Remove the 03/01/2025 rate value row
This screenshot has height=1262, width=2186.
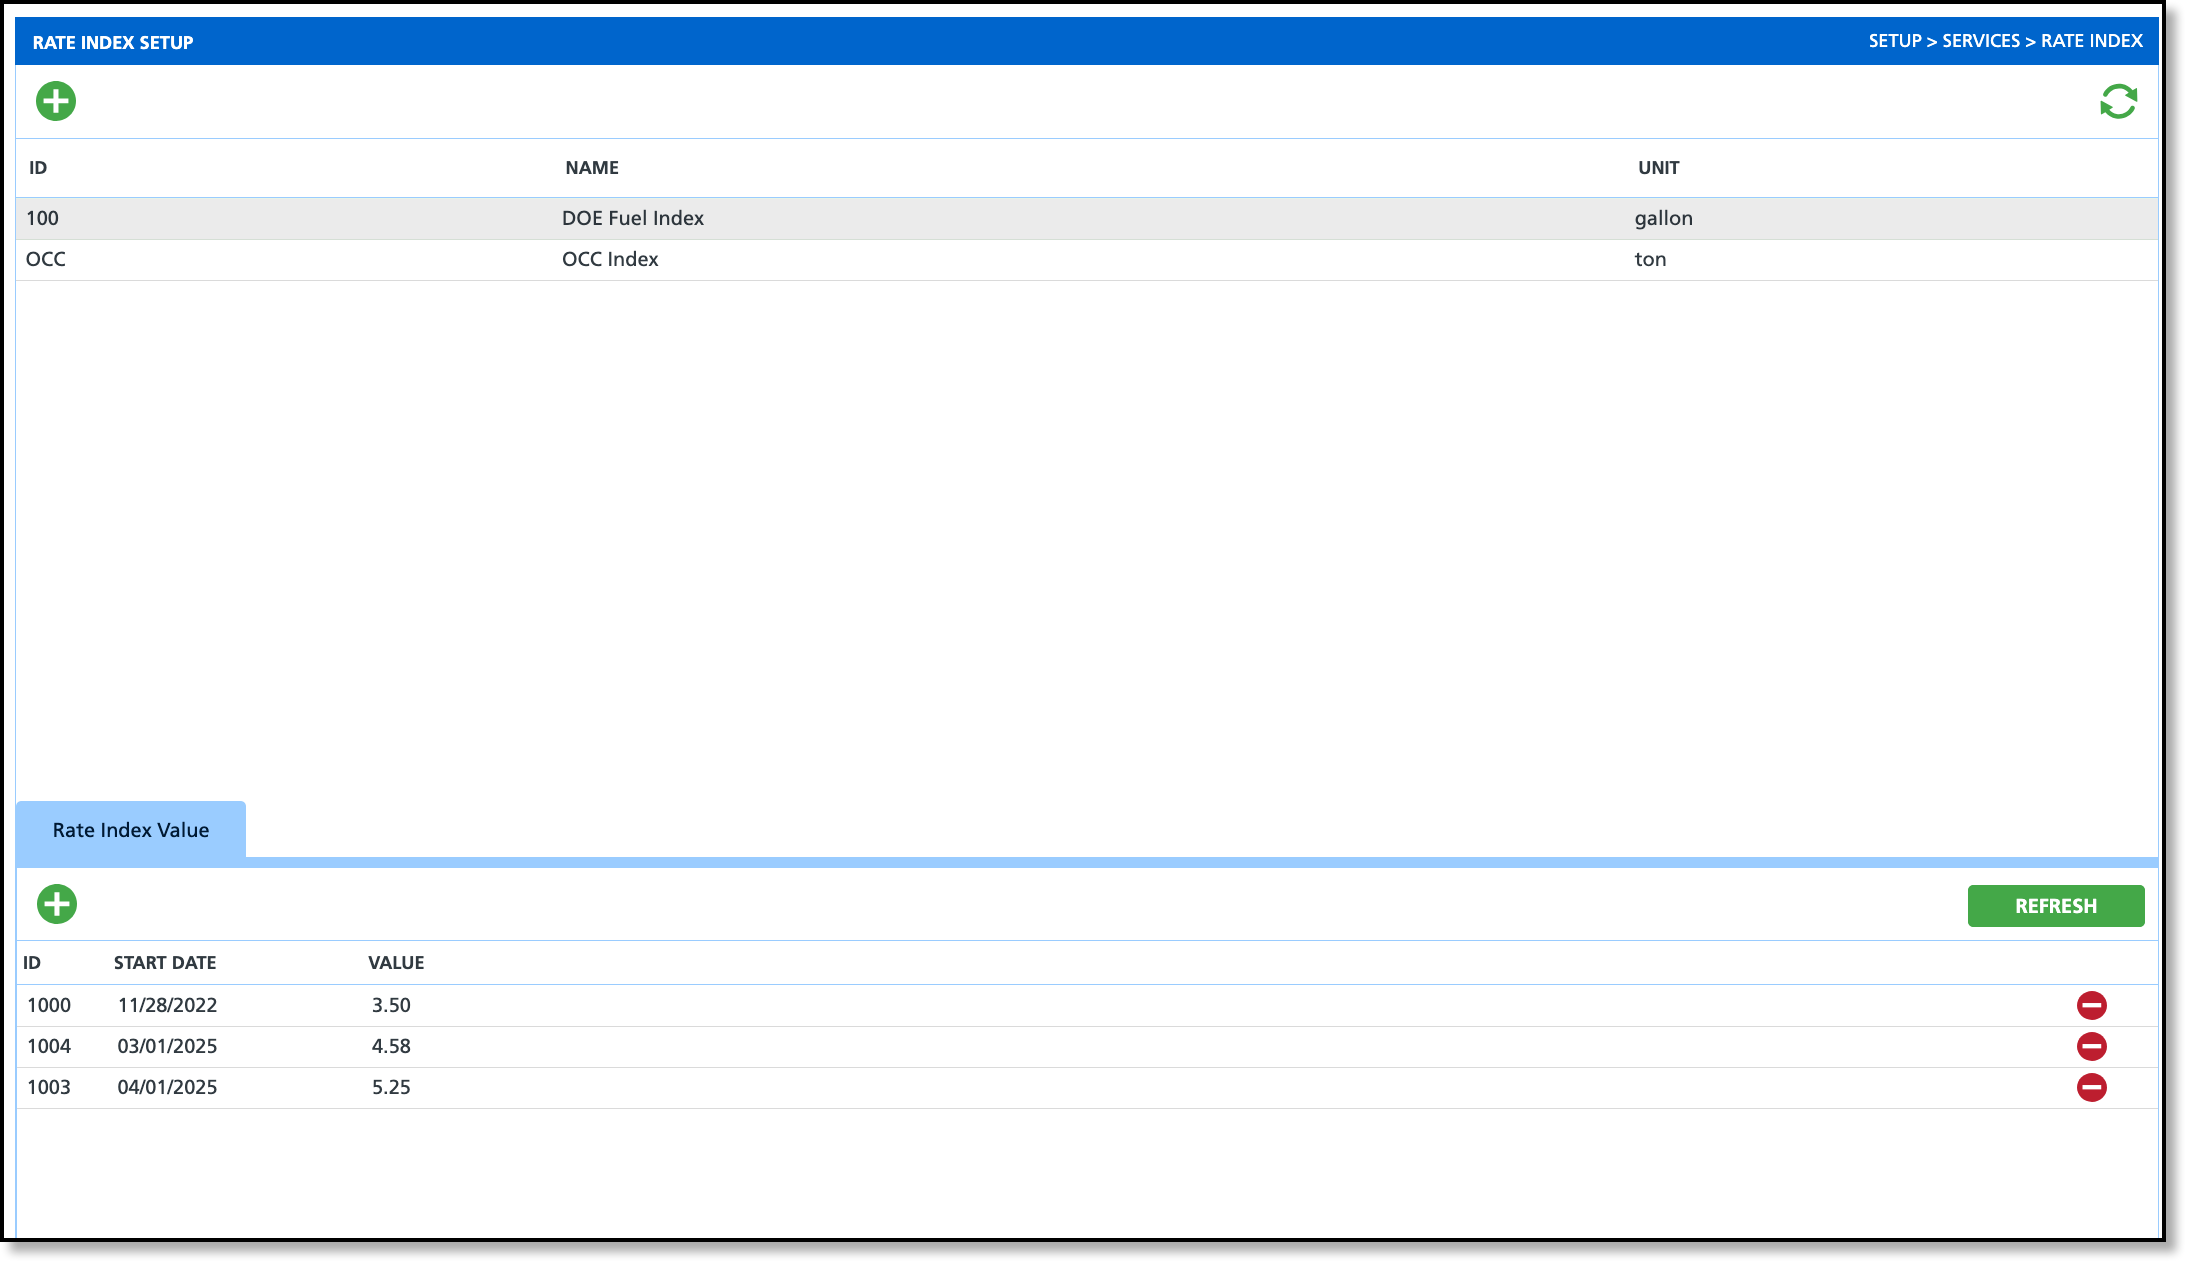coord(2091,1046)
